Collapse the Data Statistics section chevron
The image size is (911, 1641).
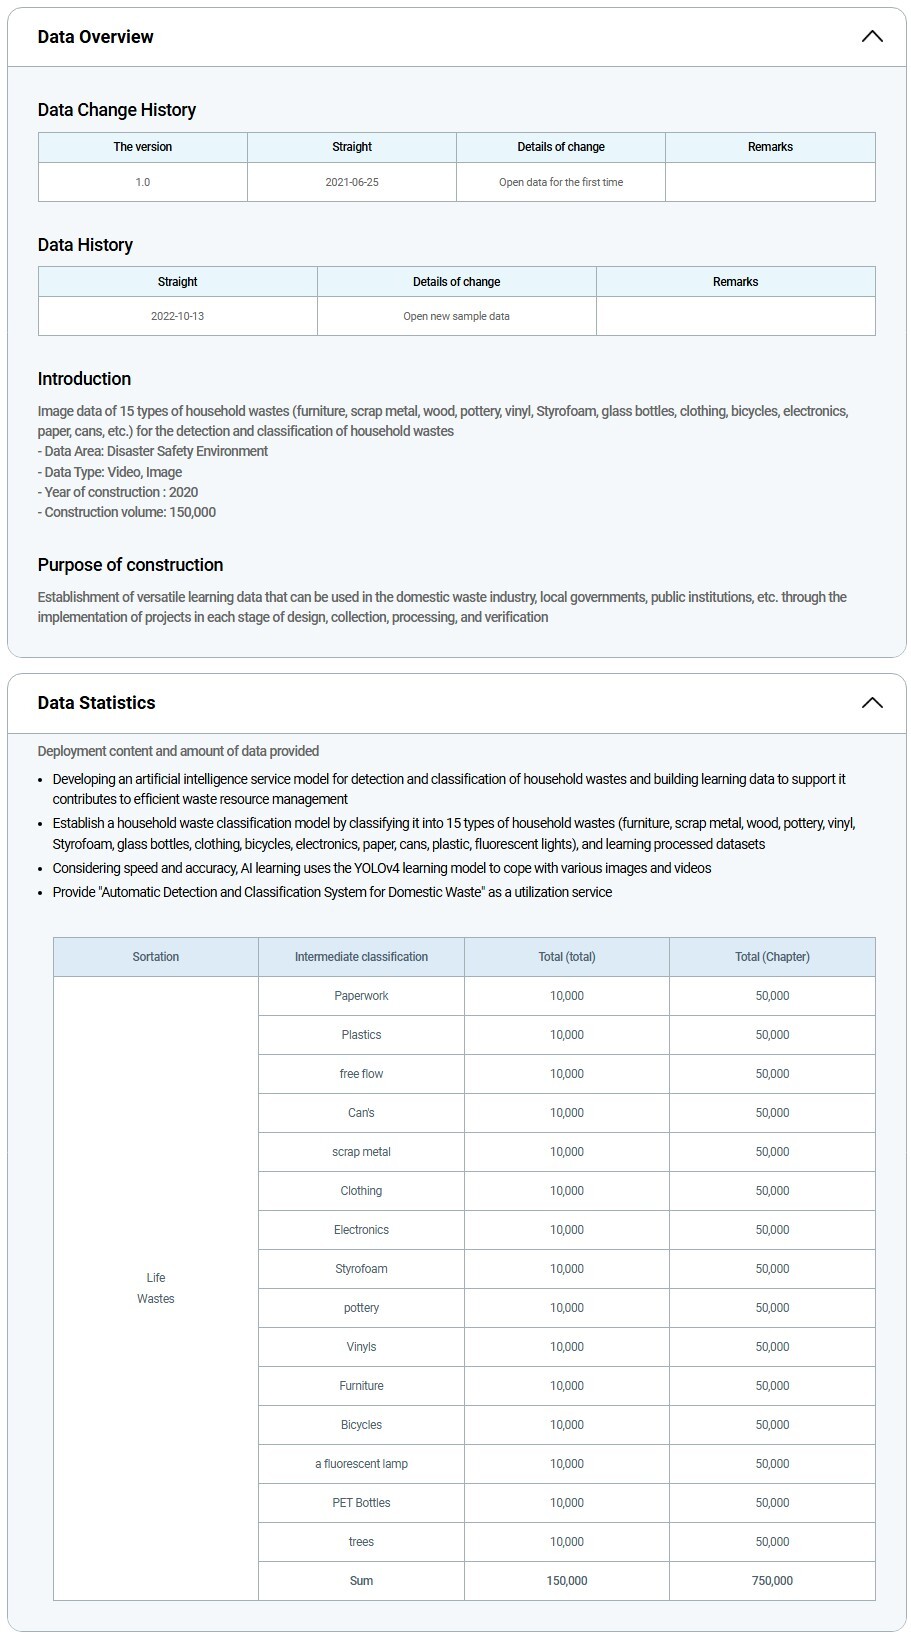click(872, 703)
